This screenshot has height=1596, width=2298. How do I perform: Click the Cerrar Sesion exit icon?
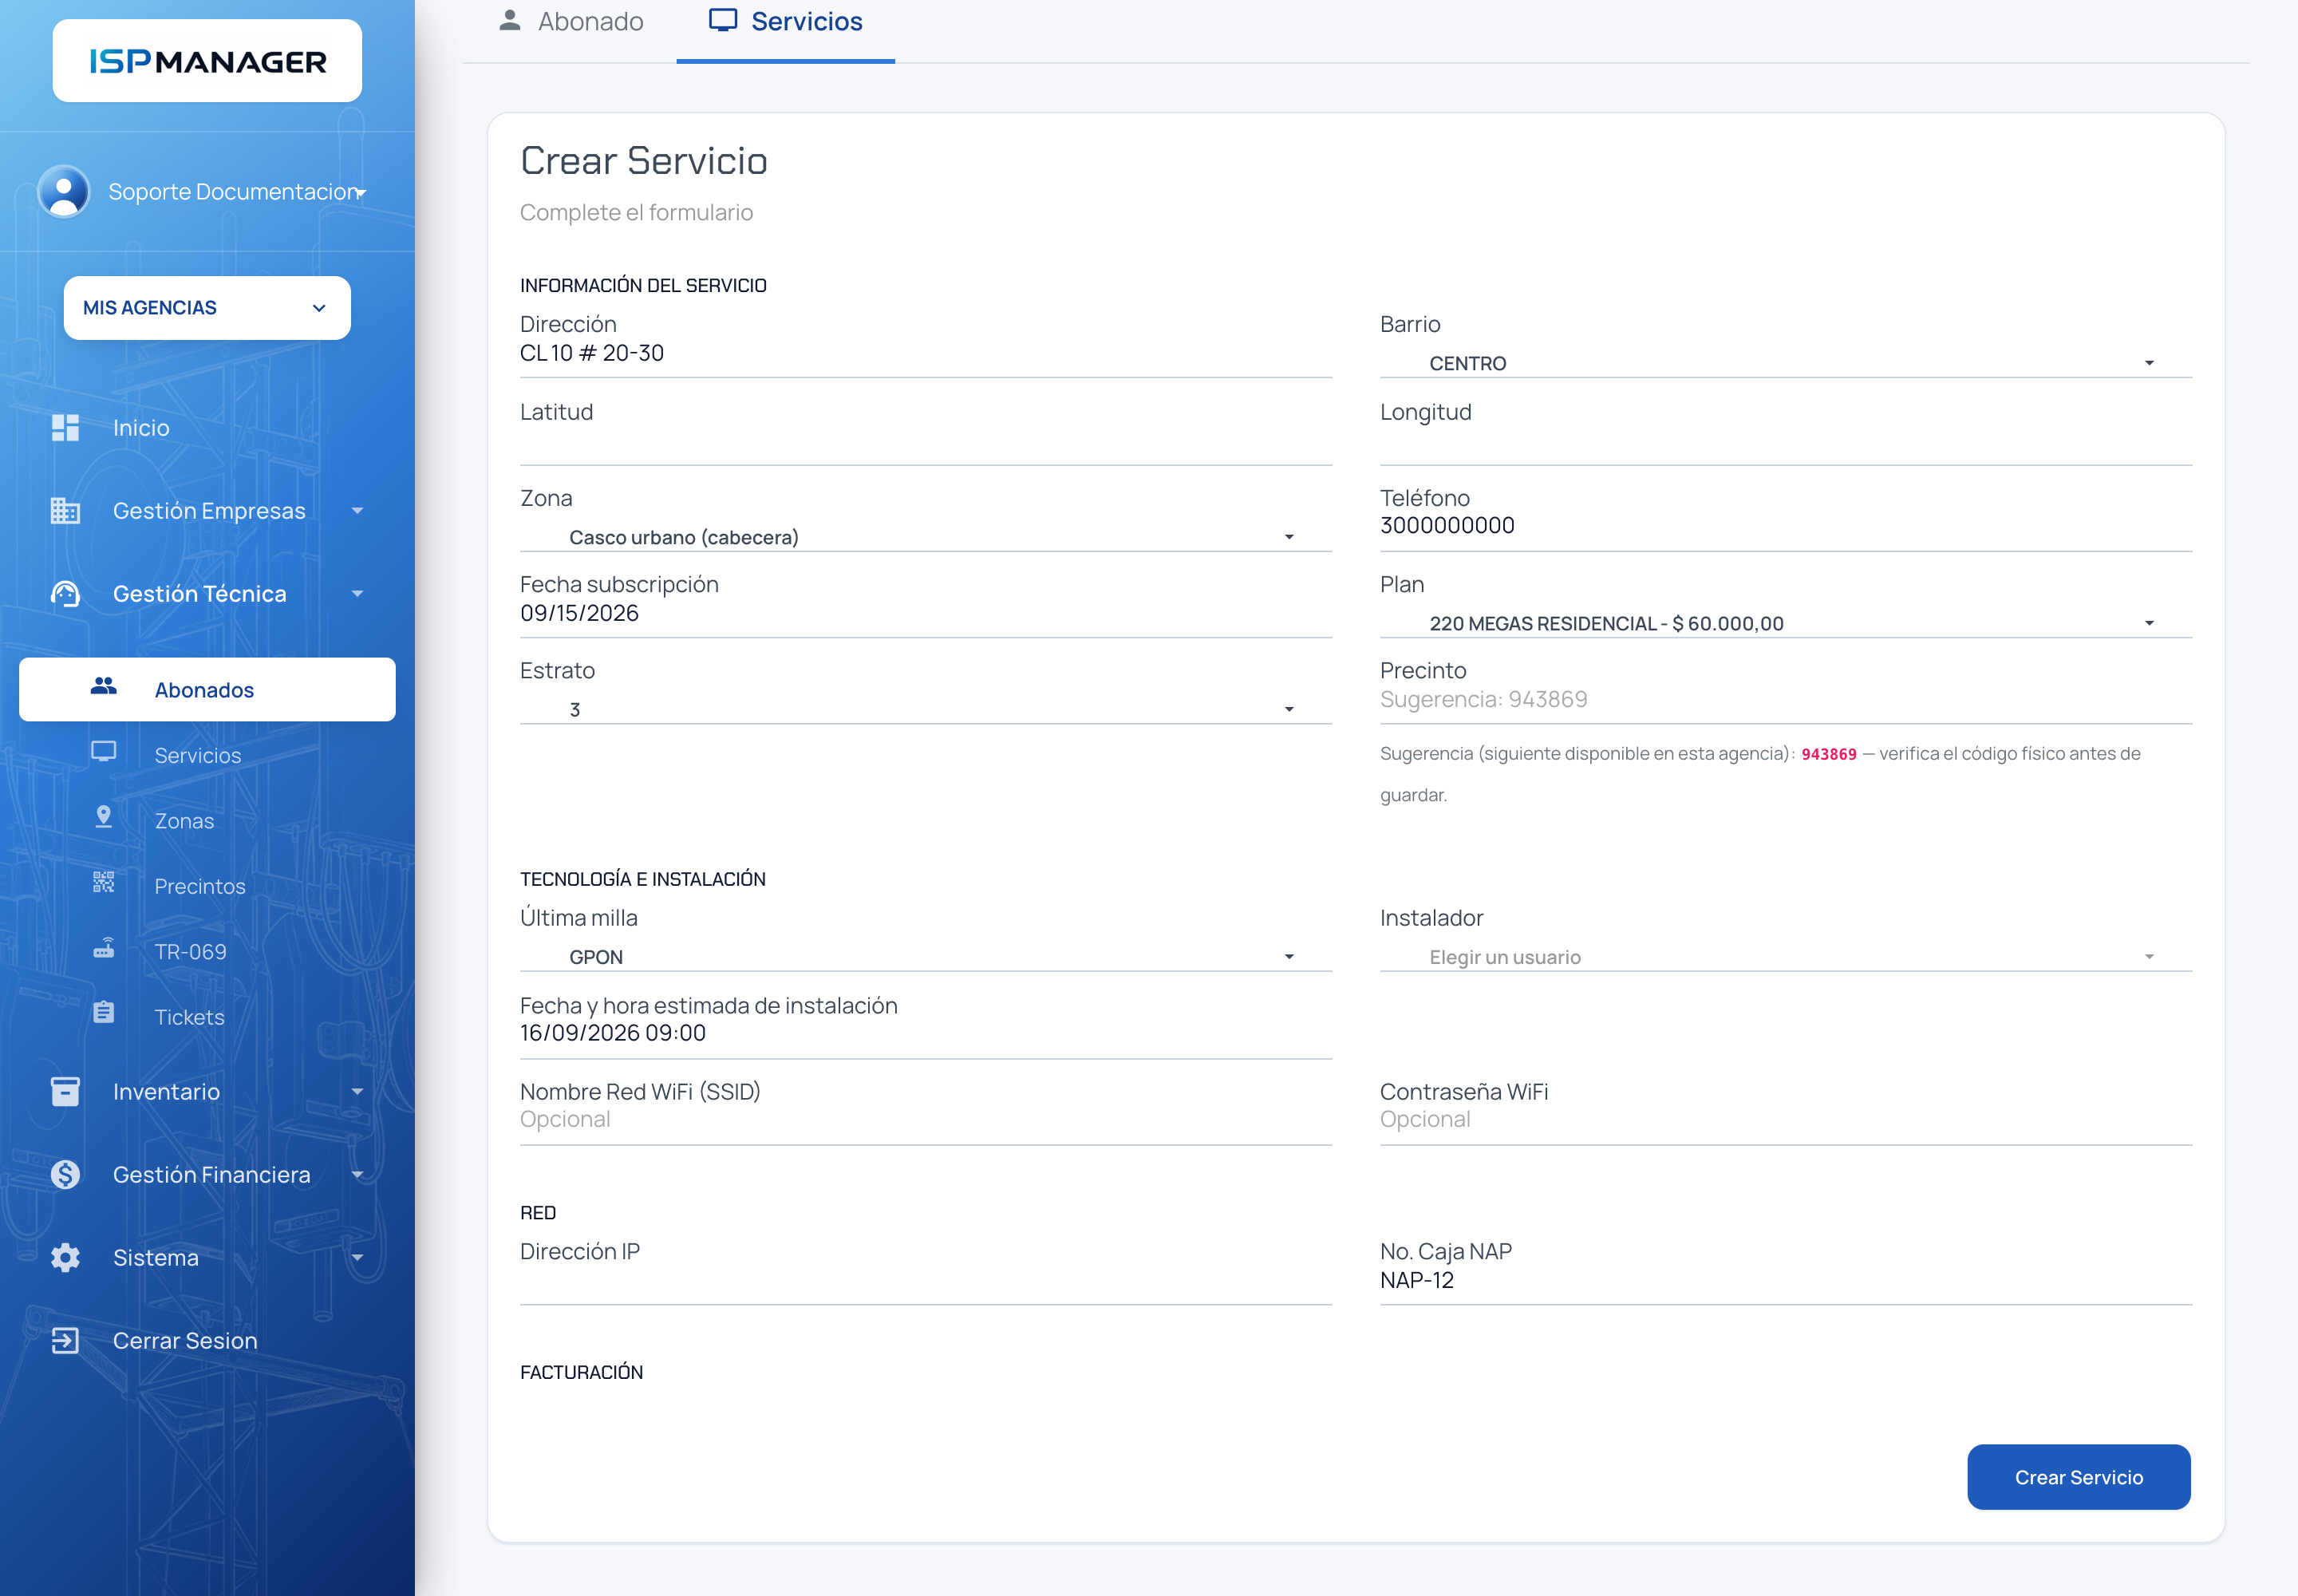click(x=65, y=1341)
